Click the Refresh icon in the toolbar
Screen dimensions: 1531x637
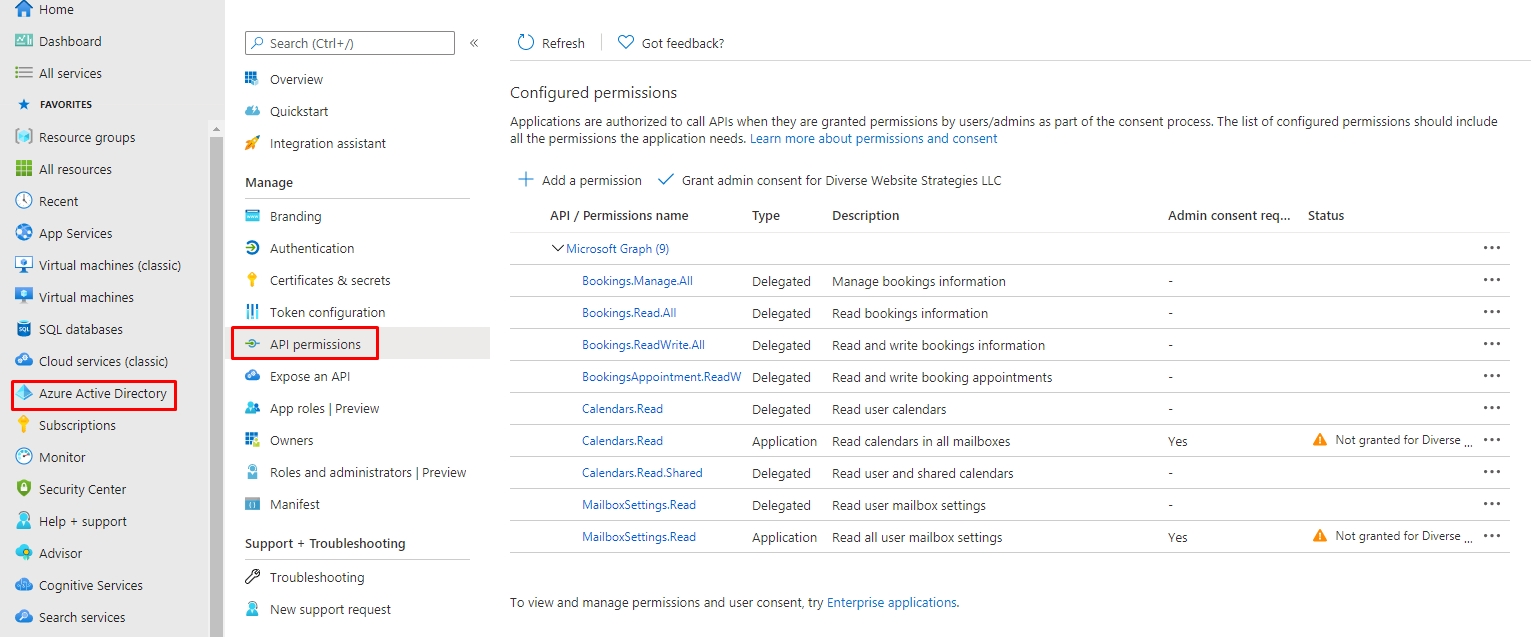click(x=526, y=42)
